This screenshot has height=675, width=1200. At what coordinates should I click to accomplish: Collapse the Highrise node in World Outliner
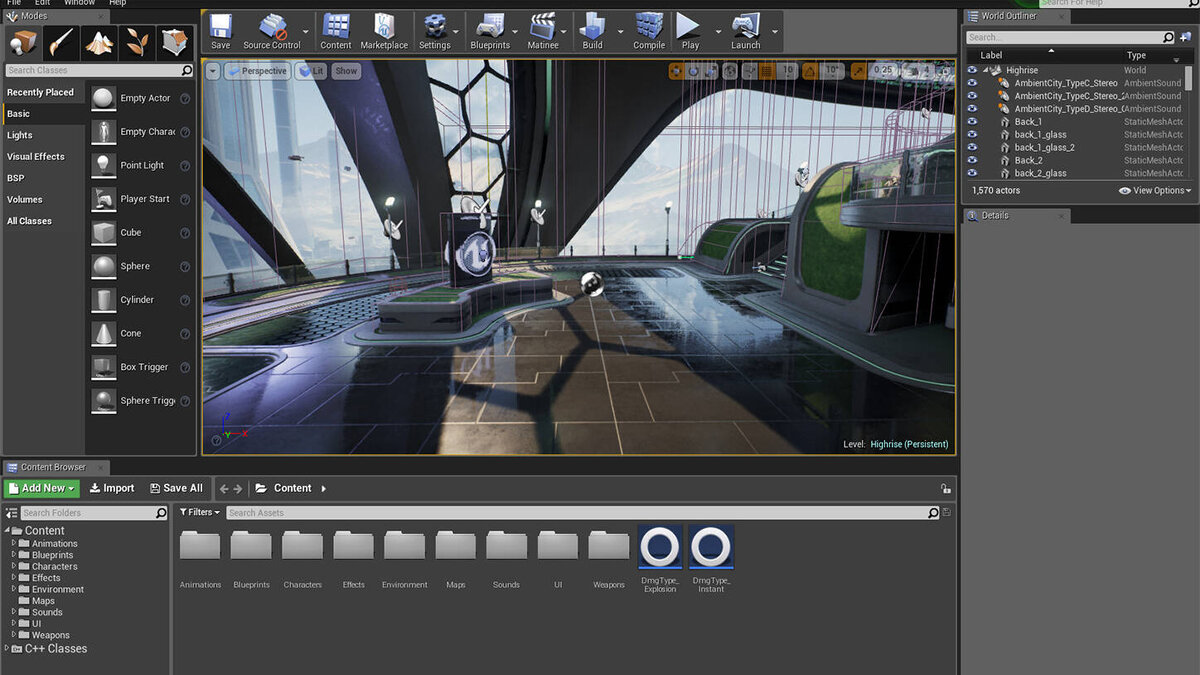(x=985, y=70)
